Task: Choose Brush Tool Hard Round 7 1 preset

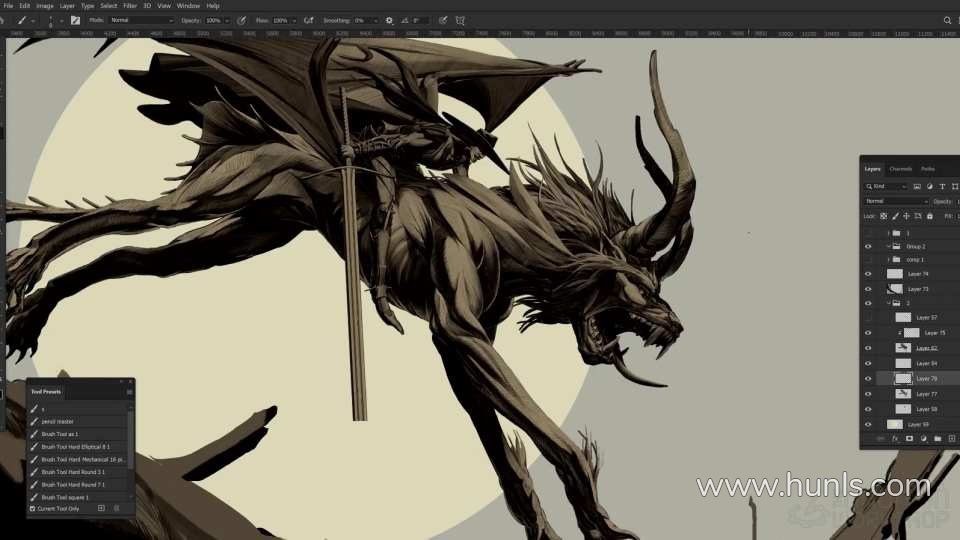Action: [x=75, y=484]
